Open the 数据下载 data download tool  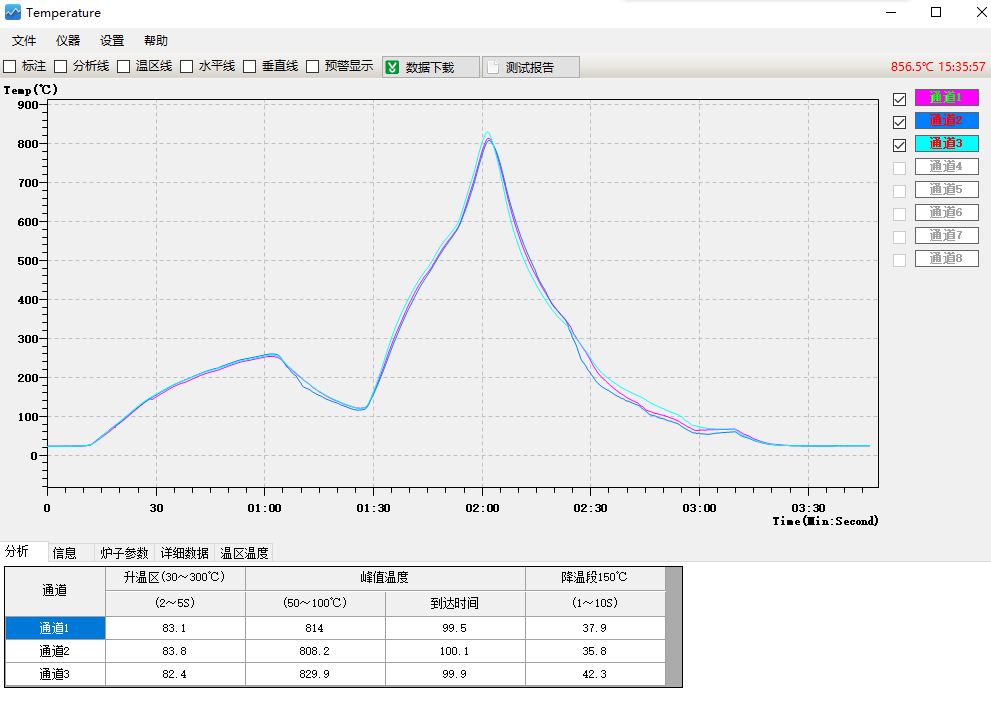430,66
